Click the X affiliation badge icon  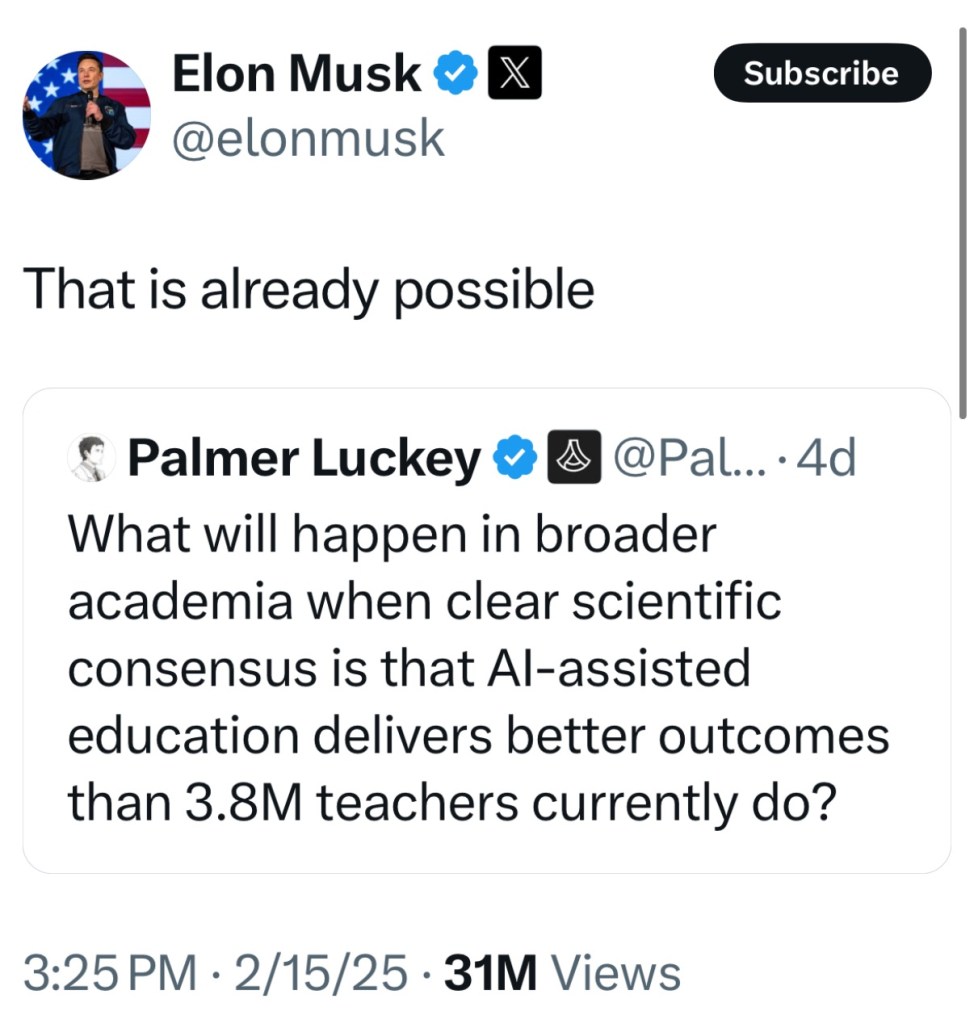[x=514, y=76]
